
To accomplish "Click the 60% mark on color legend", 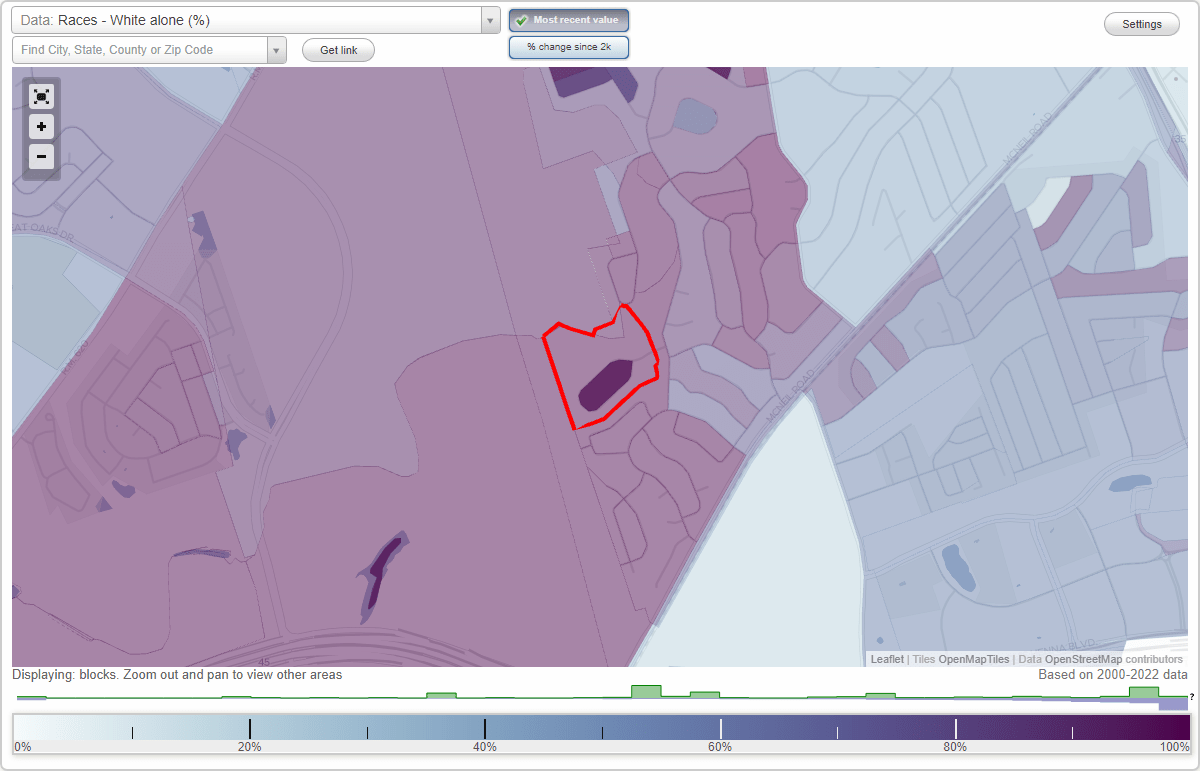I will 720,746.
